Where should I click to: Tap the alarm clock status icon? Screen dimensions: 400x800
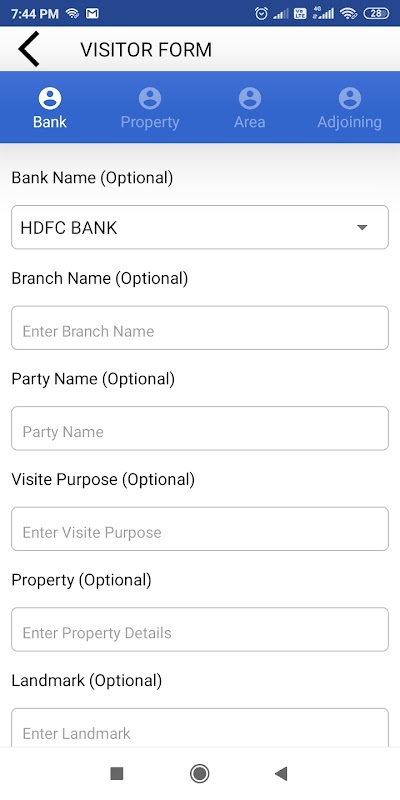[x=261, y=14]
